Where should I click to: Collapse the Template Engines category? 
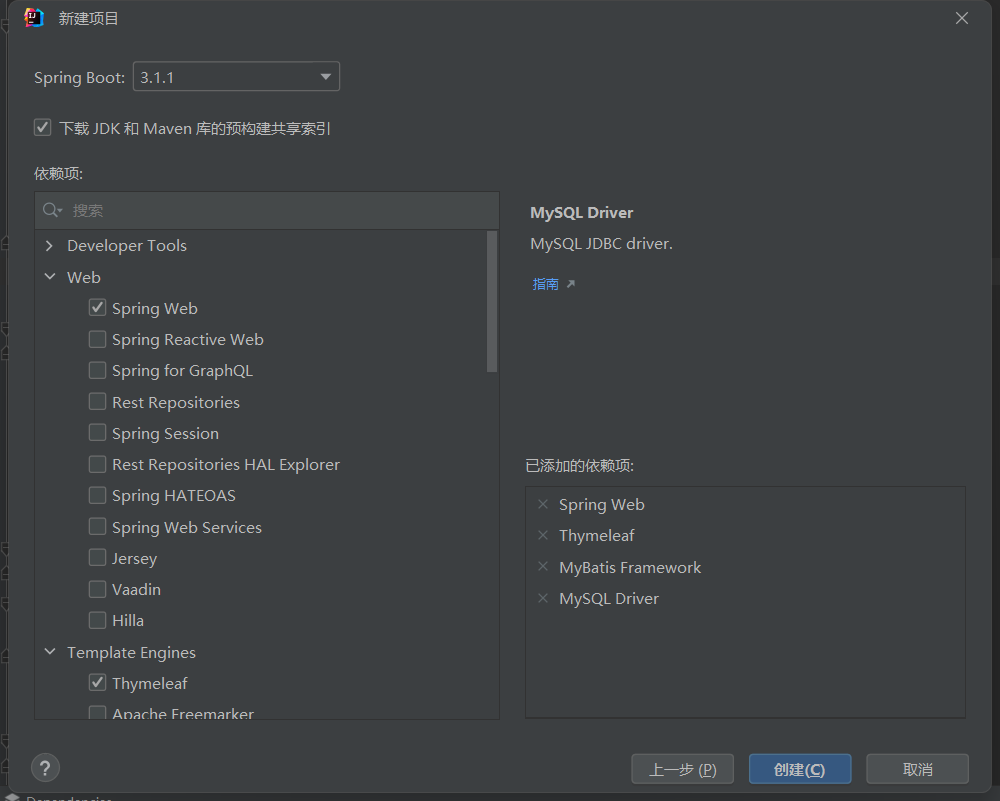(x=49, y=652)
